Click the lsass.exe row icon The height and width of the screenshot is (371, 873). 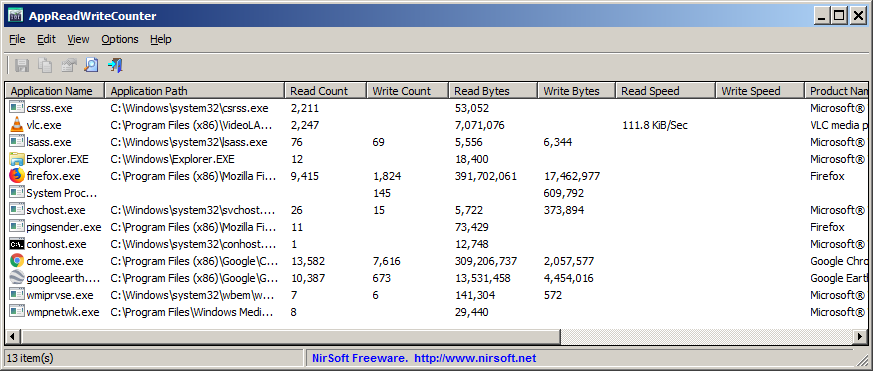click(x=17, y=142)
